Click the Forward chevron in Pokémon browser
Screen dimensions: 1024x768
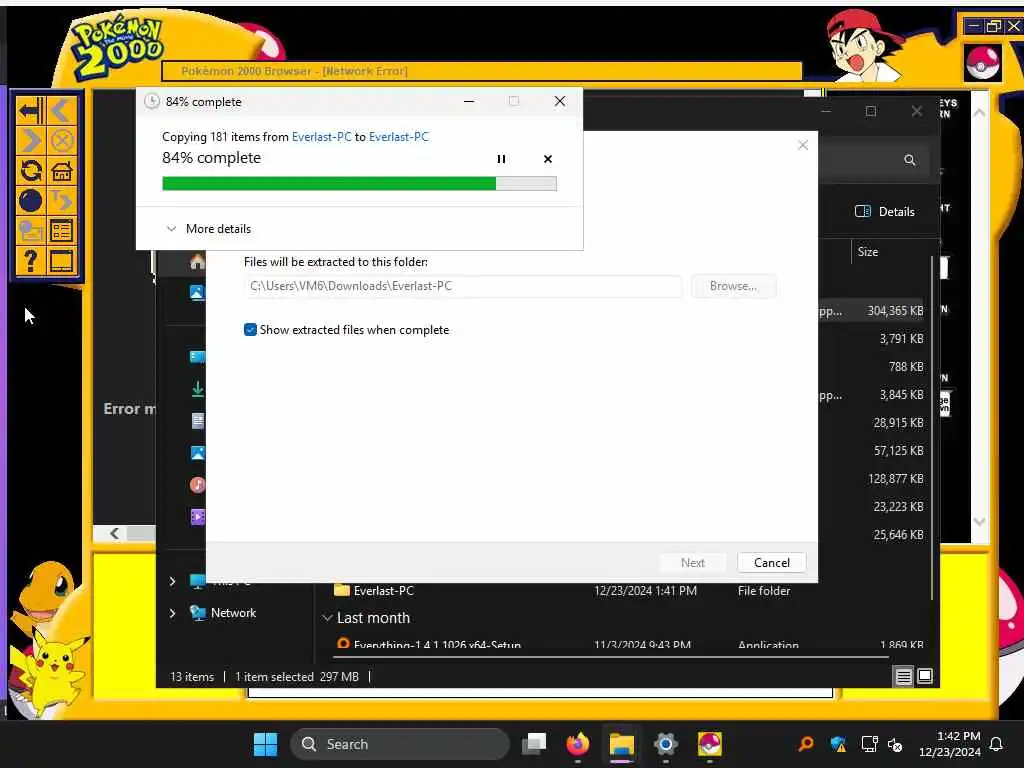coord(31,140)
